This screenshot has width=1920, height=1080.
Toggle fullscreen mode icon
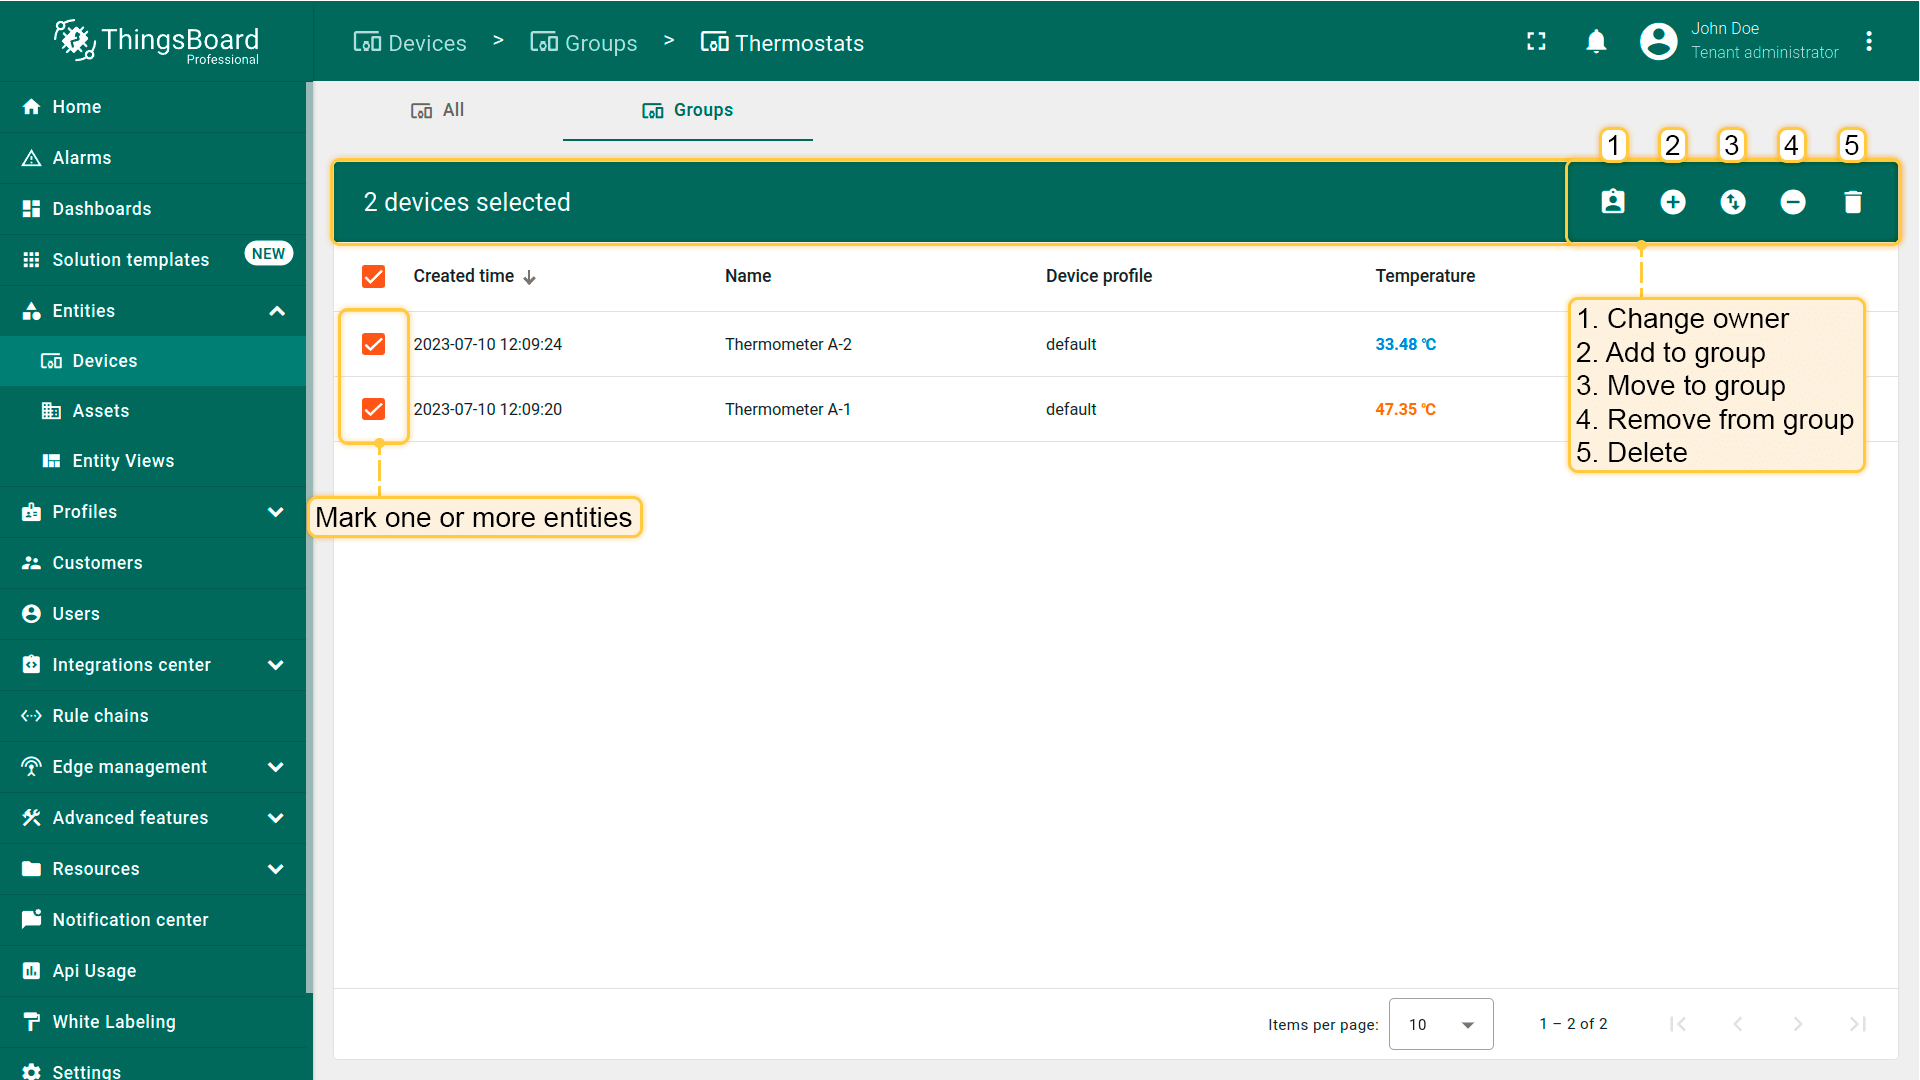pos(1536,42)
